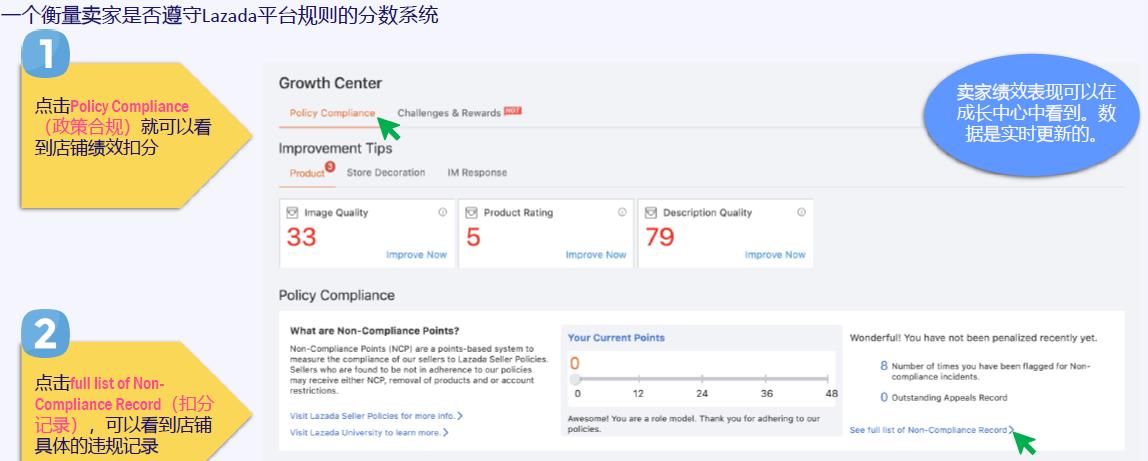Click the Policy Compliance section heading
Viewport: 1148px width, 461px height.
pos(337,296)
